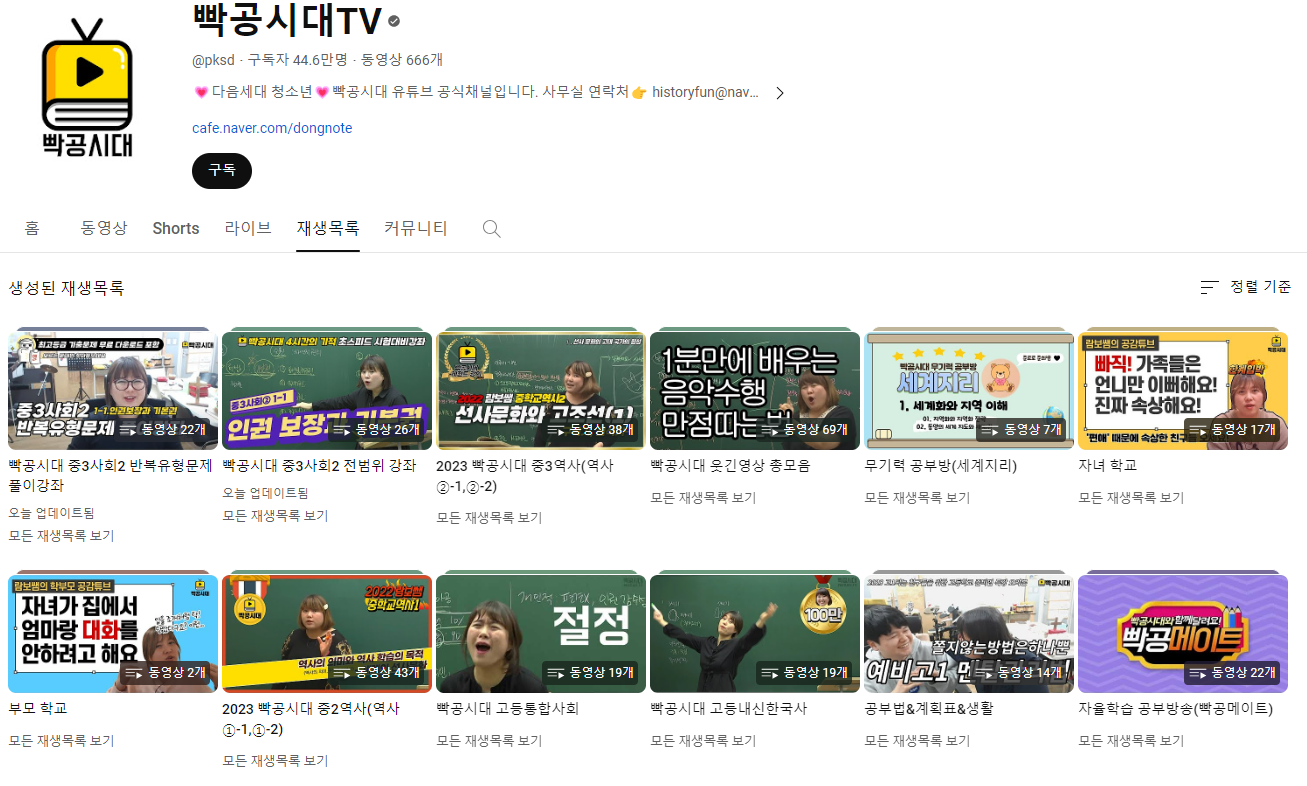Screen dimensions: 1307x786
Task: Select the 라이브 tab
Action: pos(248,228)
